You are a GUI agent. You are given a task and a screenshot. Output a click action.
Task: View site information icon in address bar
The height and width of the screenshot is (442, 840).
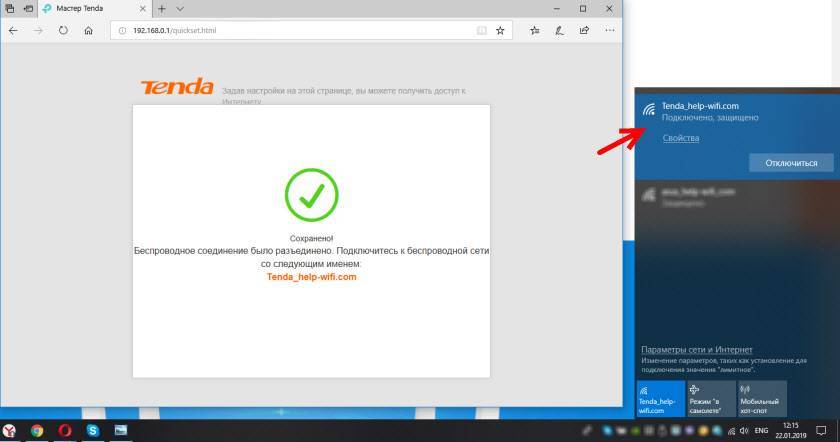point(122,31)
